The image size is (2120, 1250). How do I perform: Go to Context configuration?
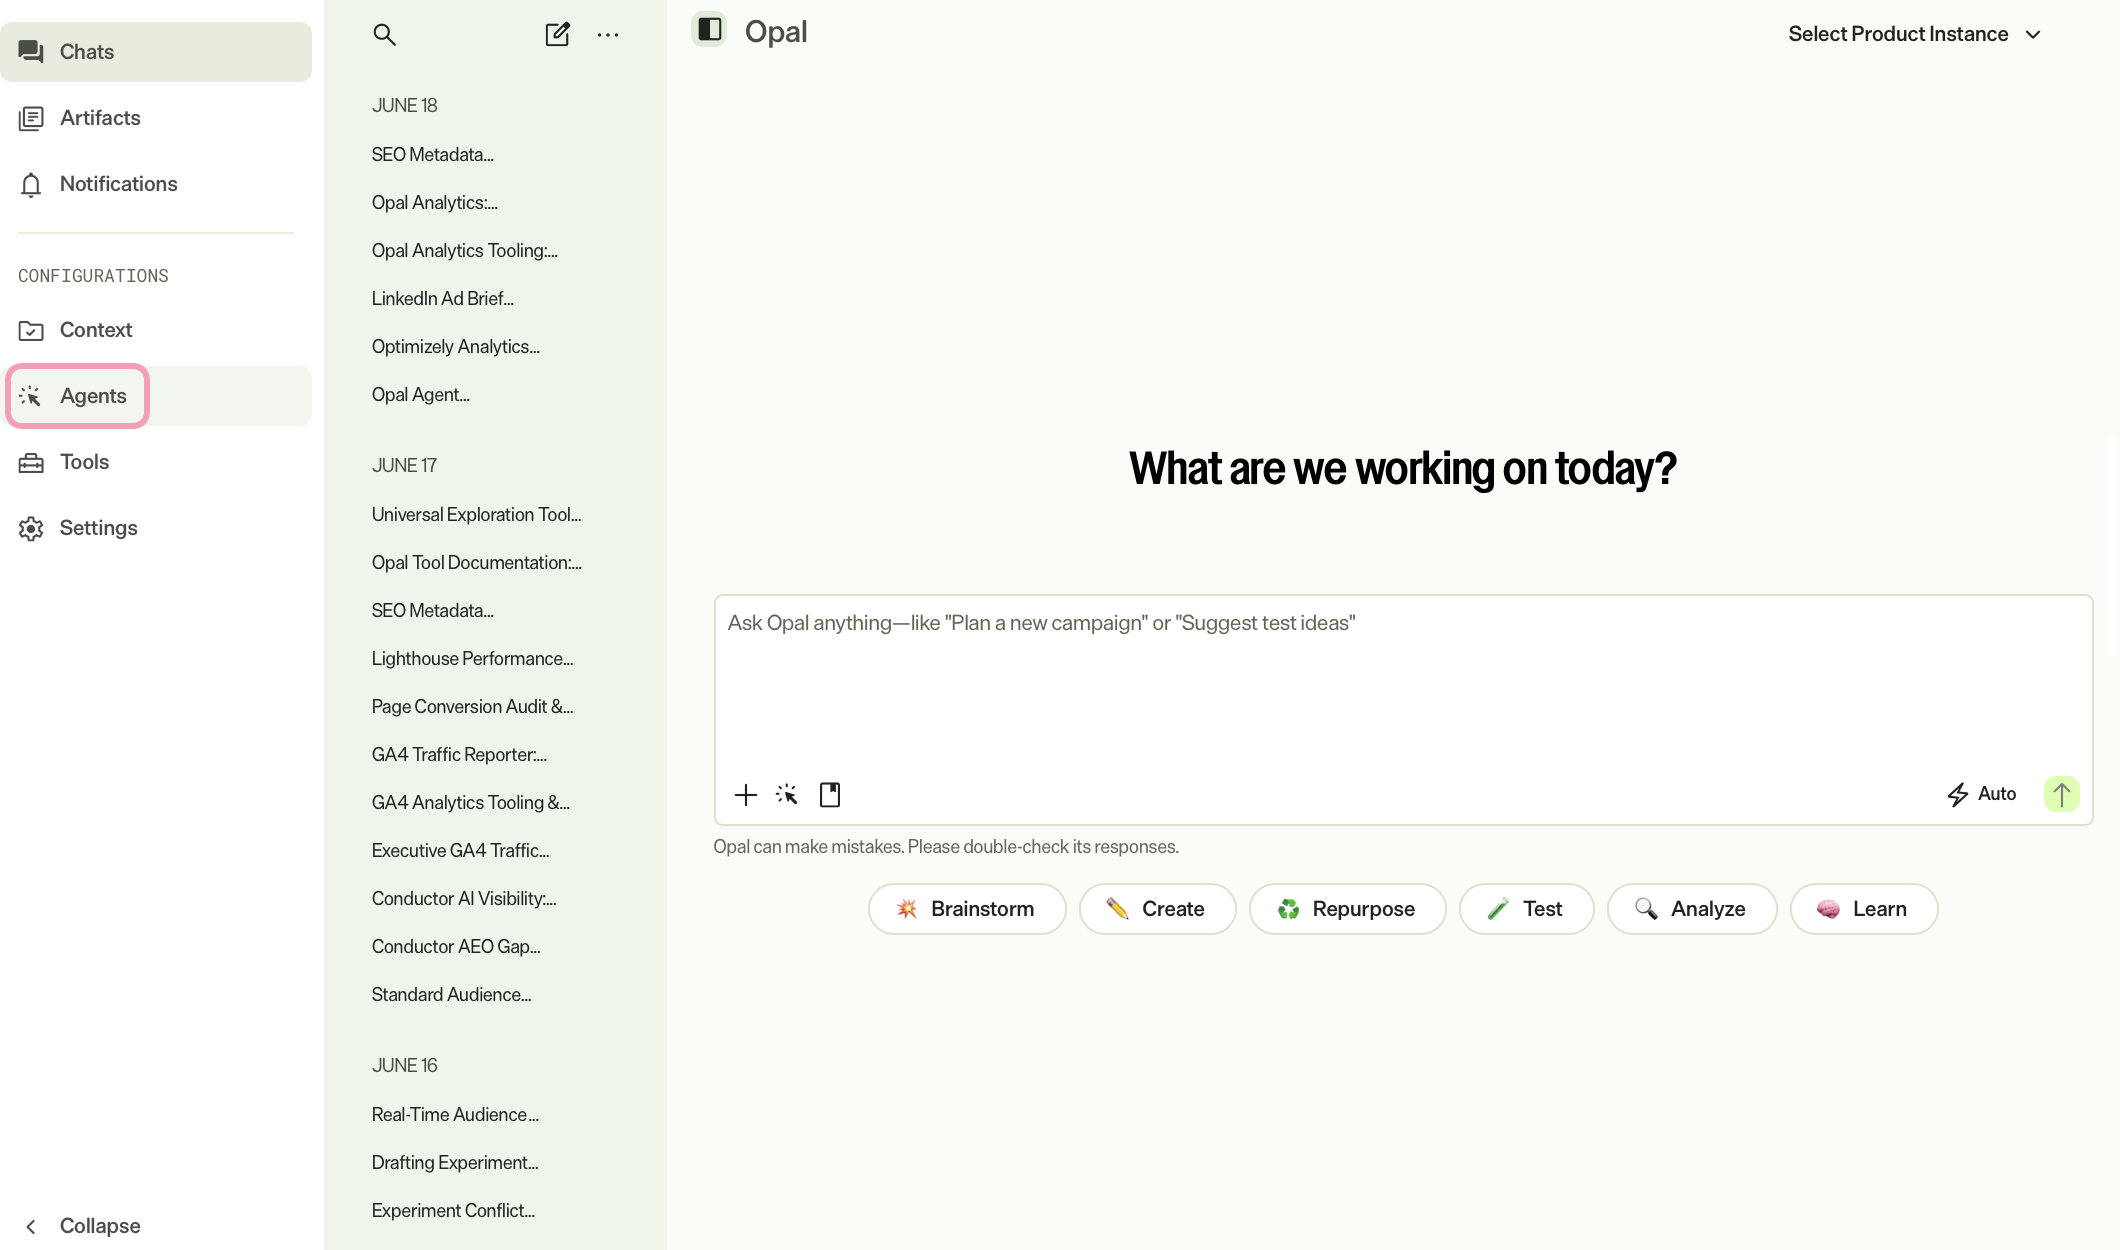pyautogui.click(x=156, y=330)
